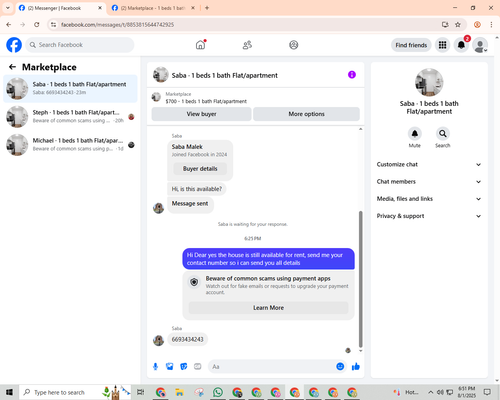Viewport: 500px width, 400px height.
Task: Click the "Hi, is this available?" message
Action: click(x=197, y=189)
